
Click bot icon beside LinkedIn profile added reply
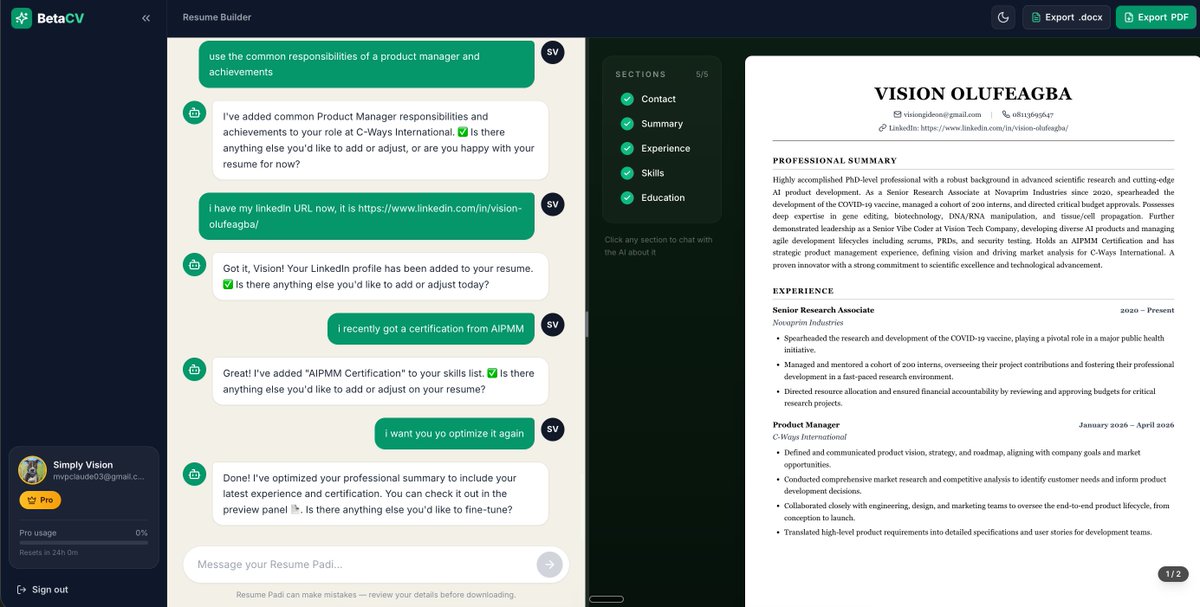click(195, 265)
